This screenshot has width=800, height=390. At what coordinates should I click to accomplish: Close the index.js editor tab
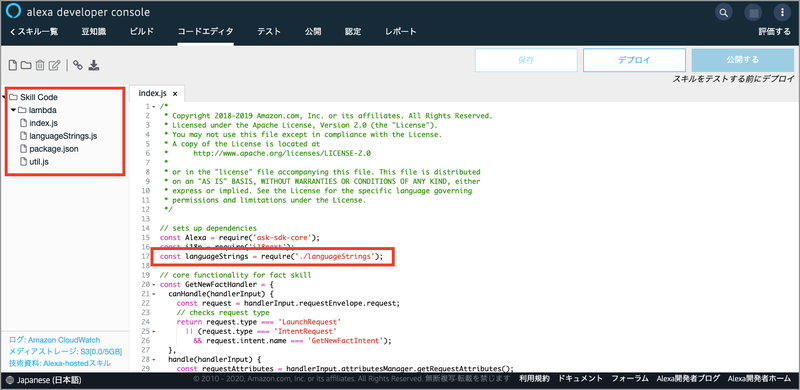[174, 93]
